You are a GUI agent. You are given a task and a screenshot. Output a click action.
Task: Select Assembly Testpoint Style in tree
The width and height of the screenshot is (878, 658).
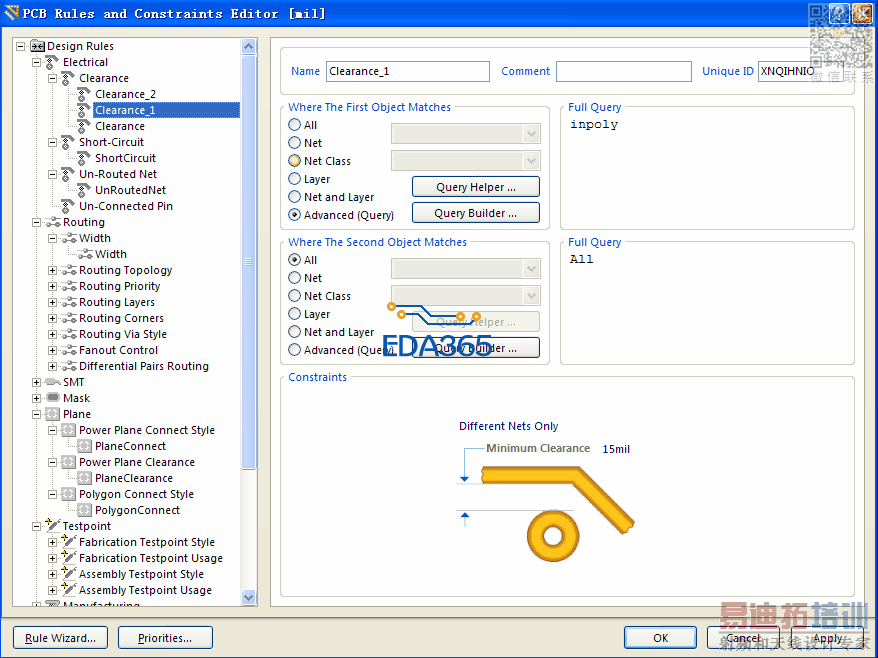click(x=141, y=575)
